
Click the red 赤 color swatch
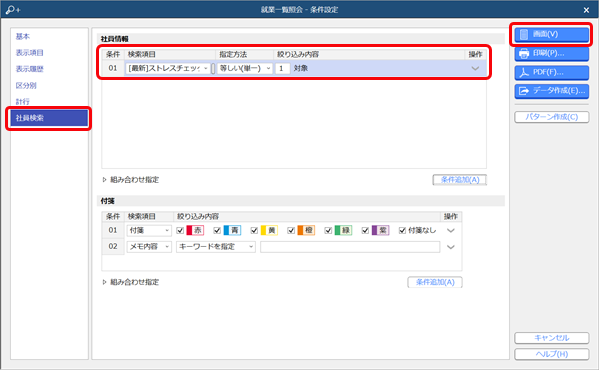[195, 231]
